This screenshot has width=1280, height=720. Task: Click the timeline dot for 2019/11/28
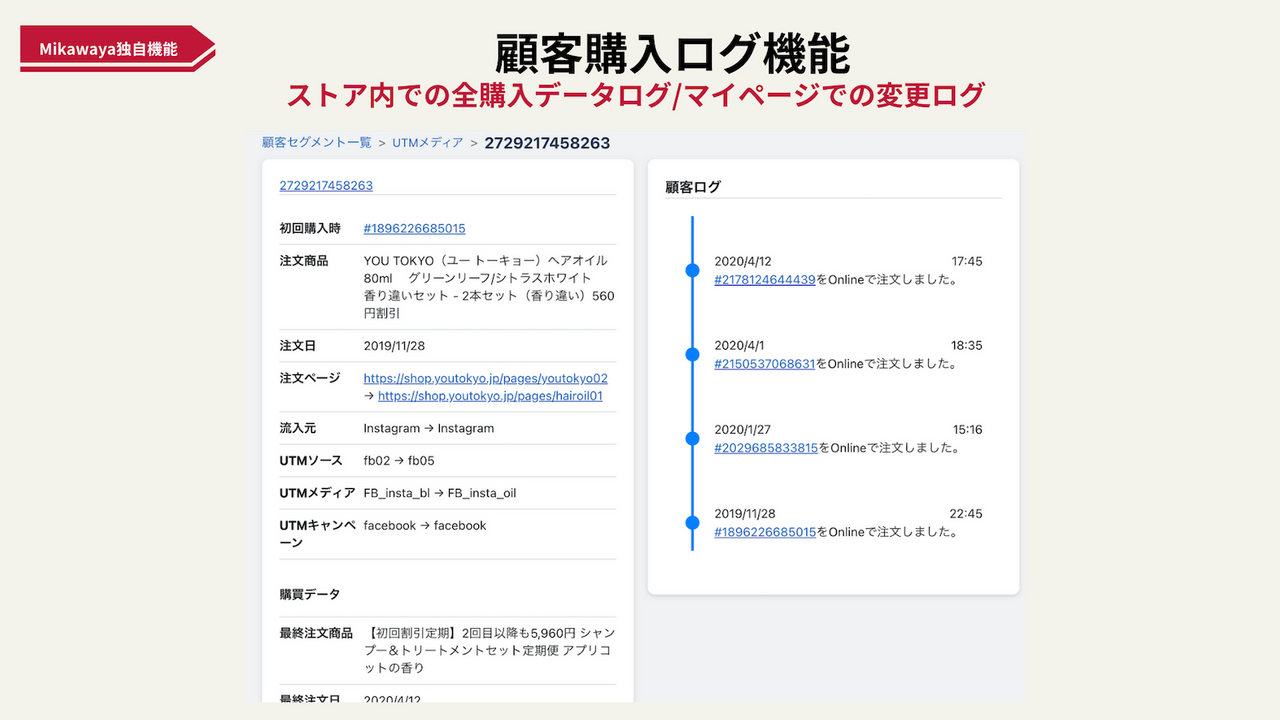coord(691,521)
